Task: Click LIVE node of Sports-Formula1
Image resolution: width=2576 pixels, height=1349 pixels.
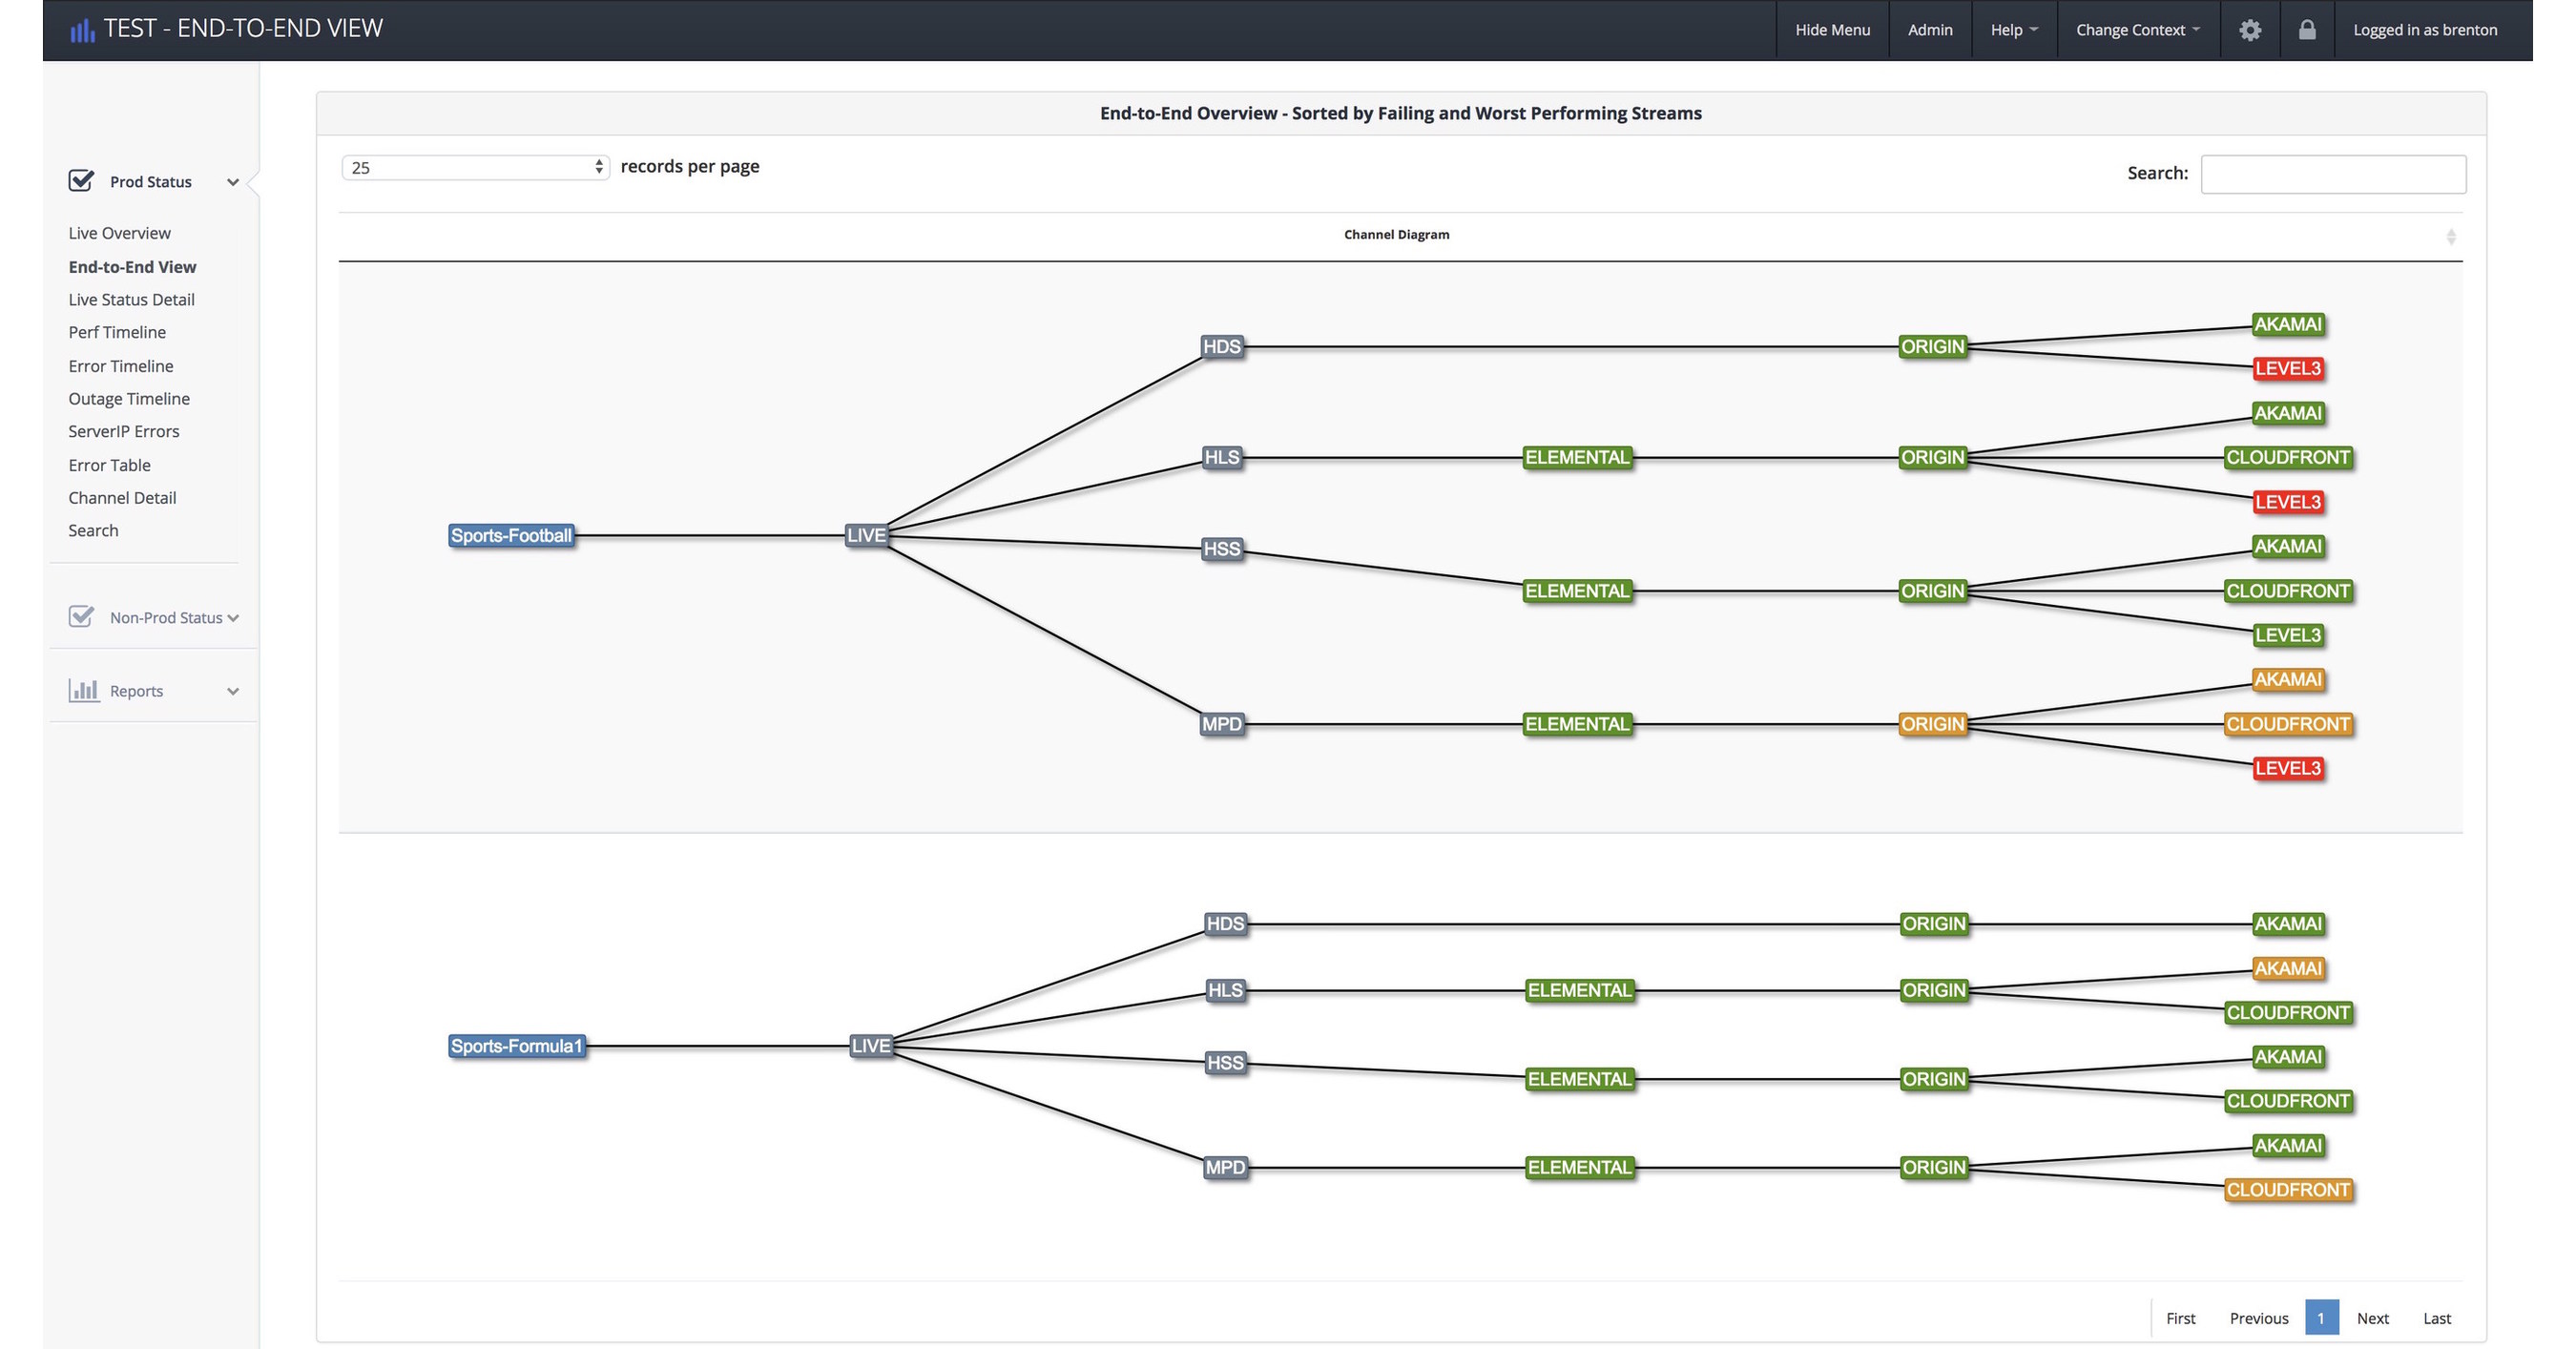Action: tap(870, 1047)
